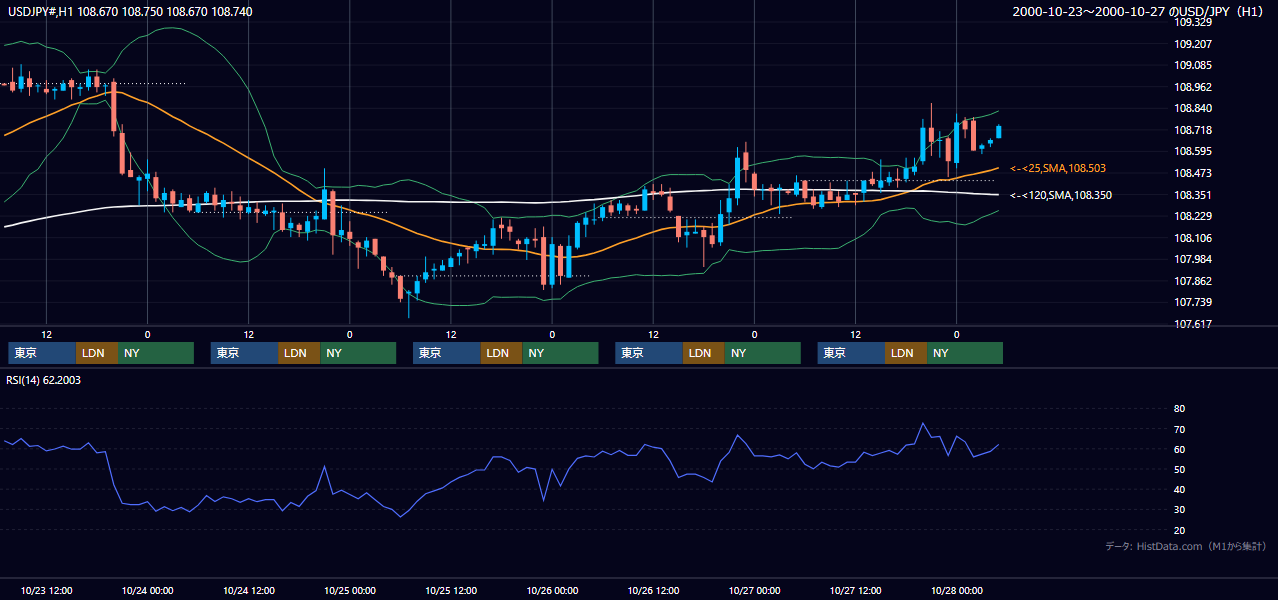
Task: Click the 10/23 12:00 date label
Action: pyautogui.click(x=46, y=590)
